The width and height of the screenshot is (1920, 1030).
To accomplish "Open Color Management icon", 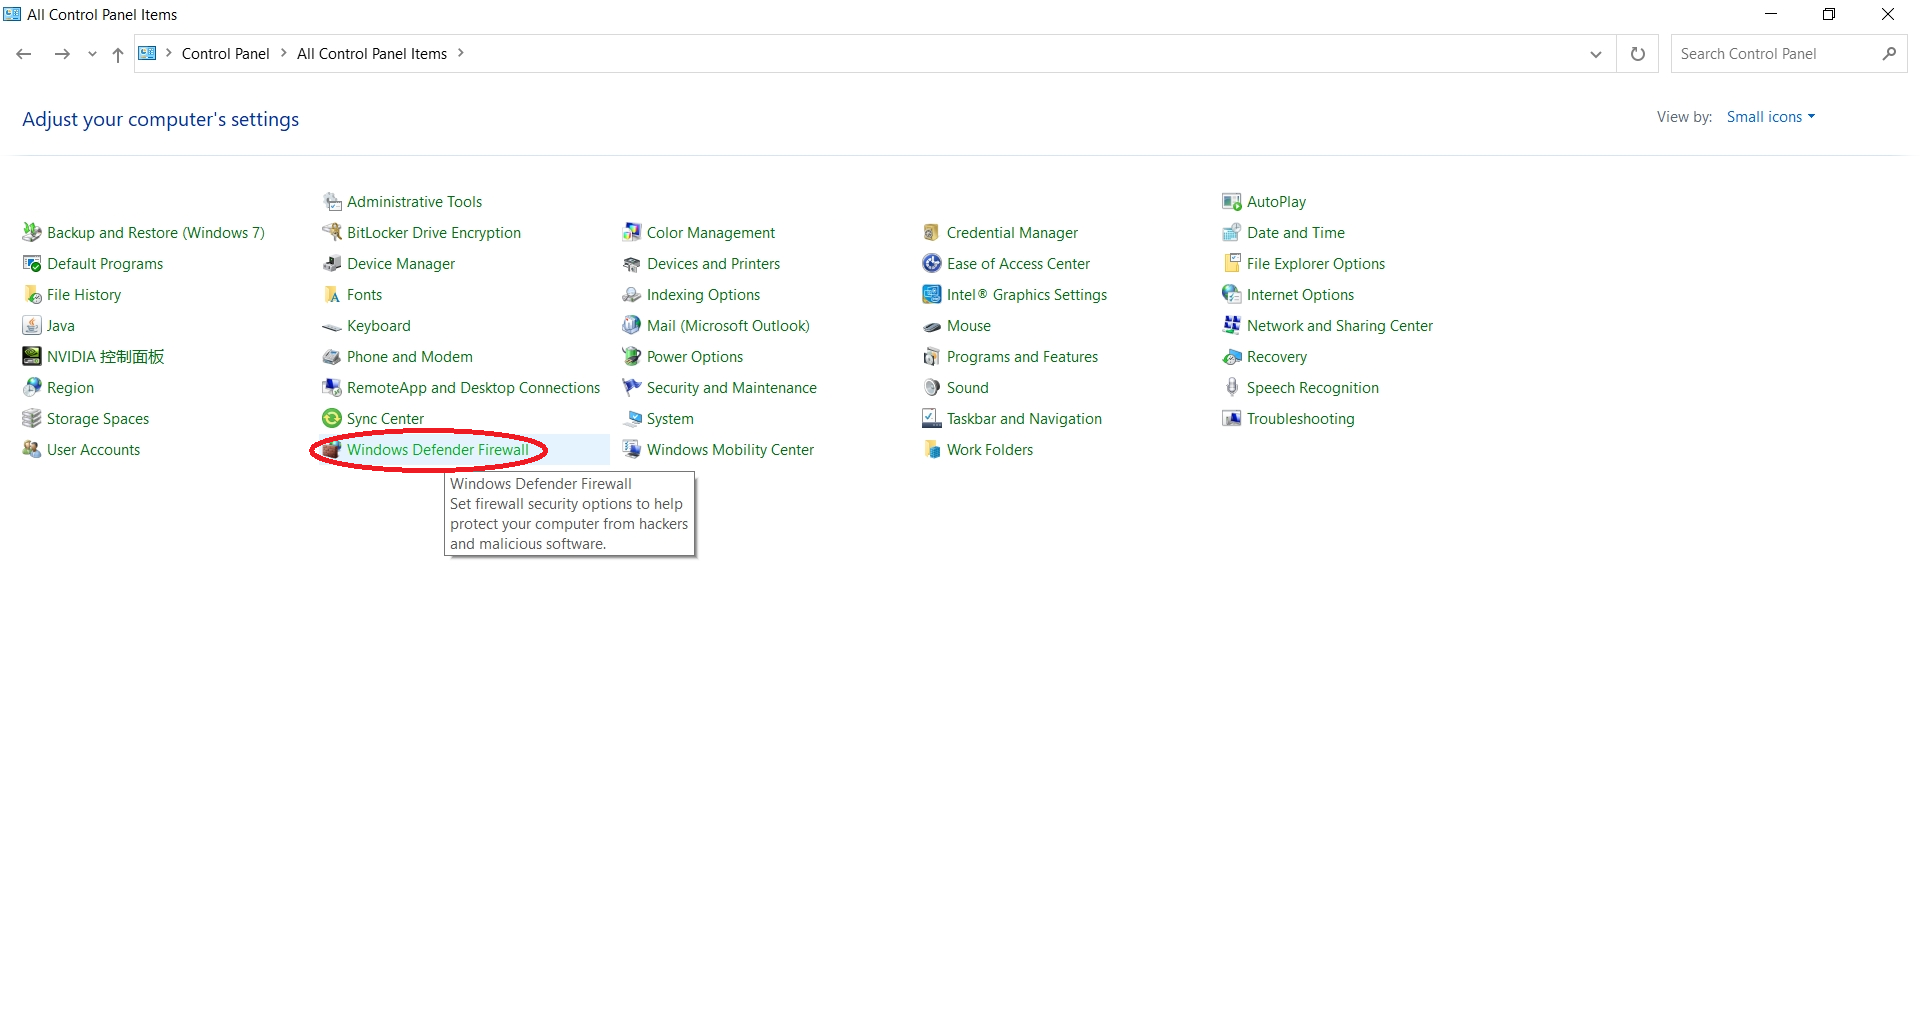I will [632, 233].
